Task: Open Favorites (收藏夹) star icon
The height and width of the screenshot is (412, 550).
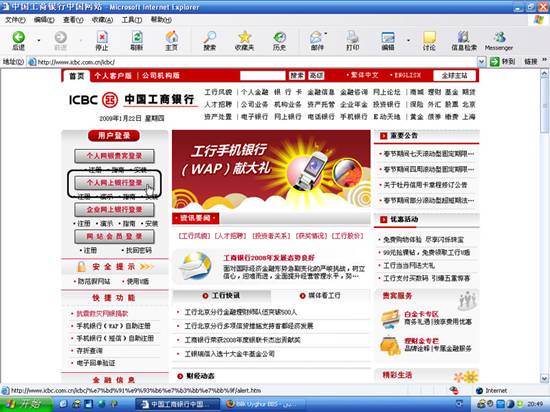Action: tap(244, 37)
